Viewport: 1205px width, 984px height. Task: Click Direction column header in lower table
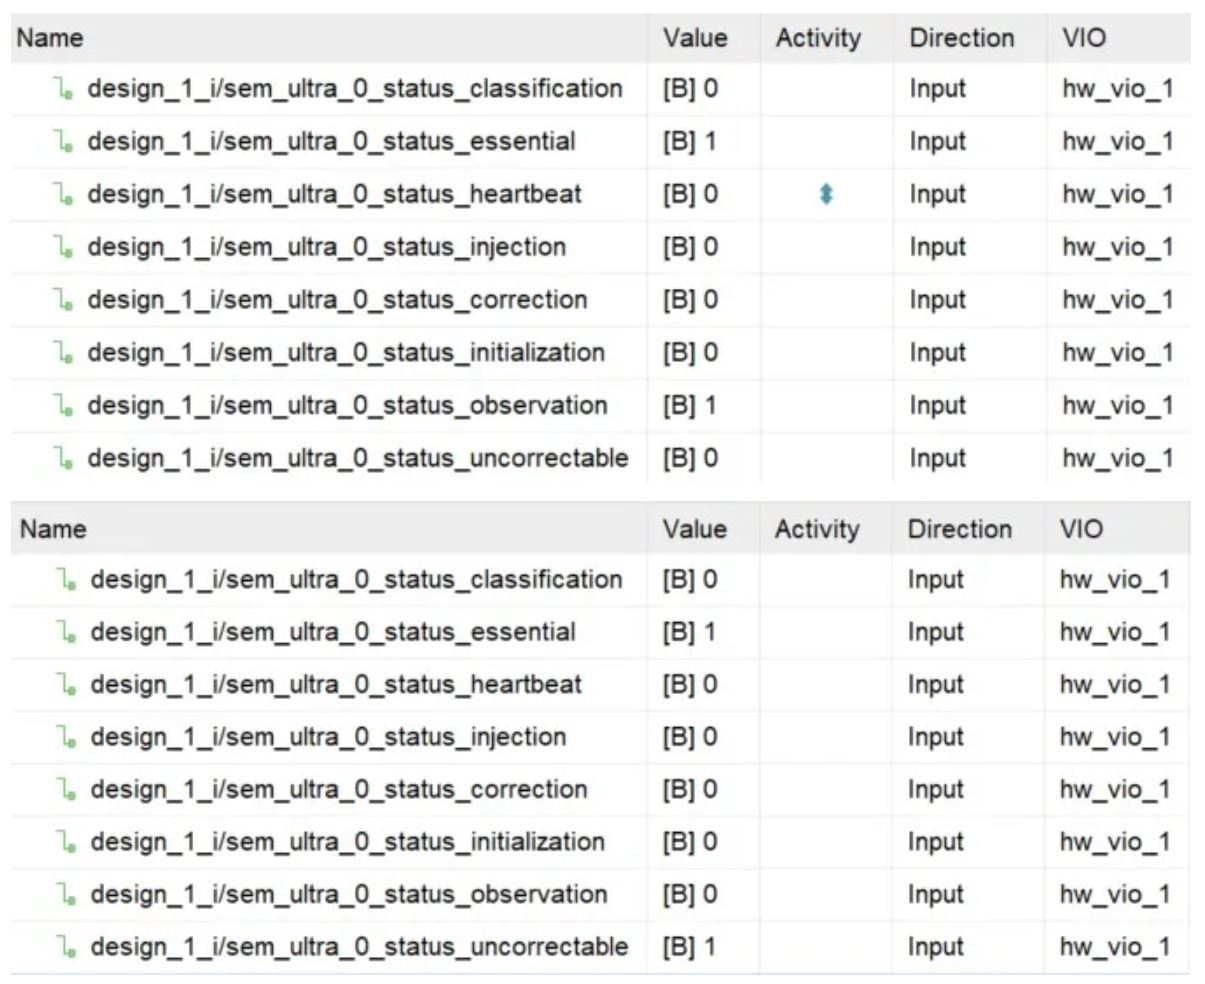pos(959,529)
